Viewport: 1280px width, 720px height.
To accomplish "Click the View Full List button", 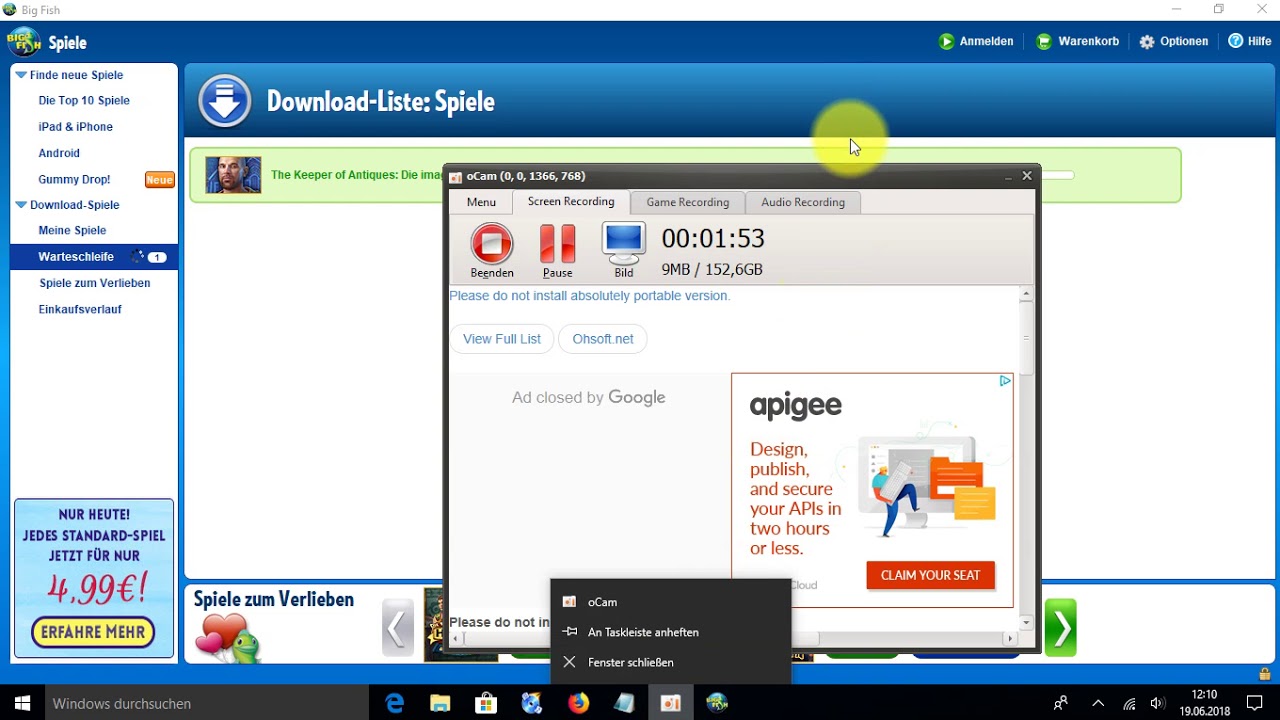I will (x=502, y=339).
